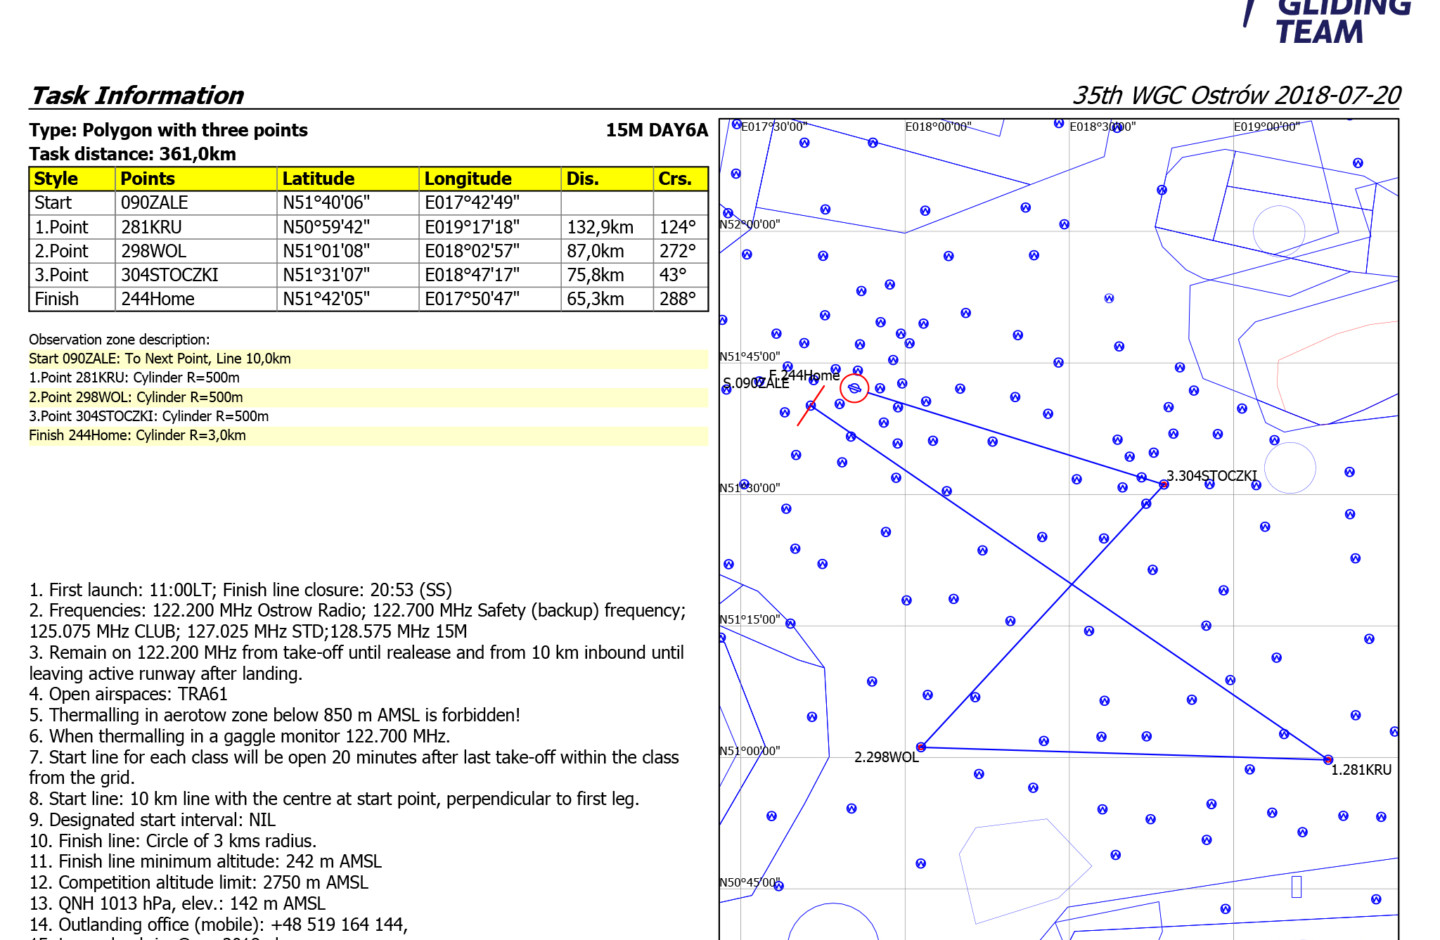Select the Style column header in the table
The height and width of the screenshot is (940, 1440).
pyautogui.click(x=56, y=179)
